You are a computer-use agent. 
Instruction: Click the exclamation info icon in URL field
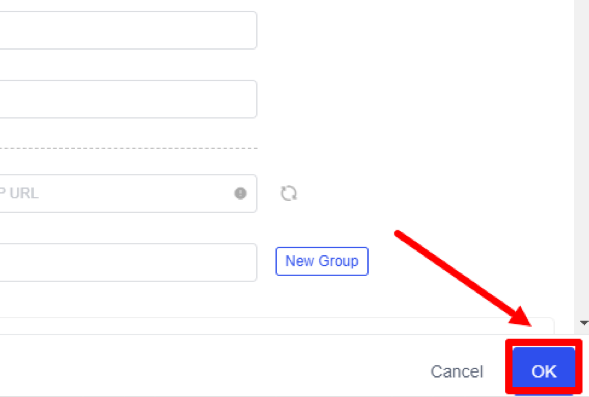point(240,193)
